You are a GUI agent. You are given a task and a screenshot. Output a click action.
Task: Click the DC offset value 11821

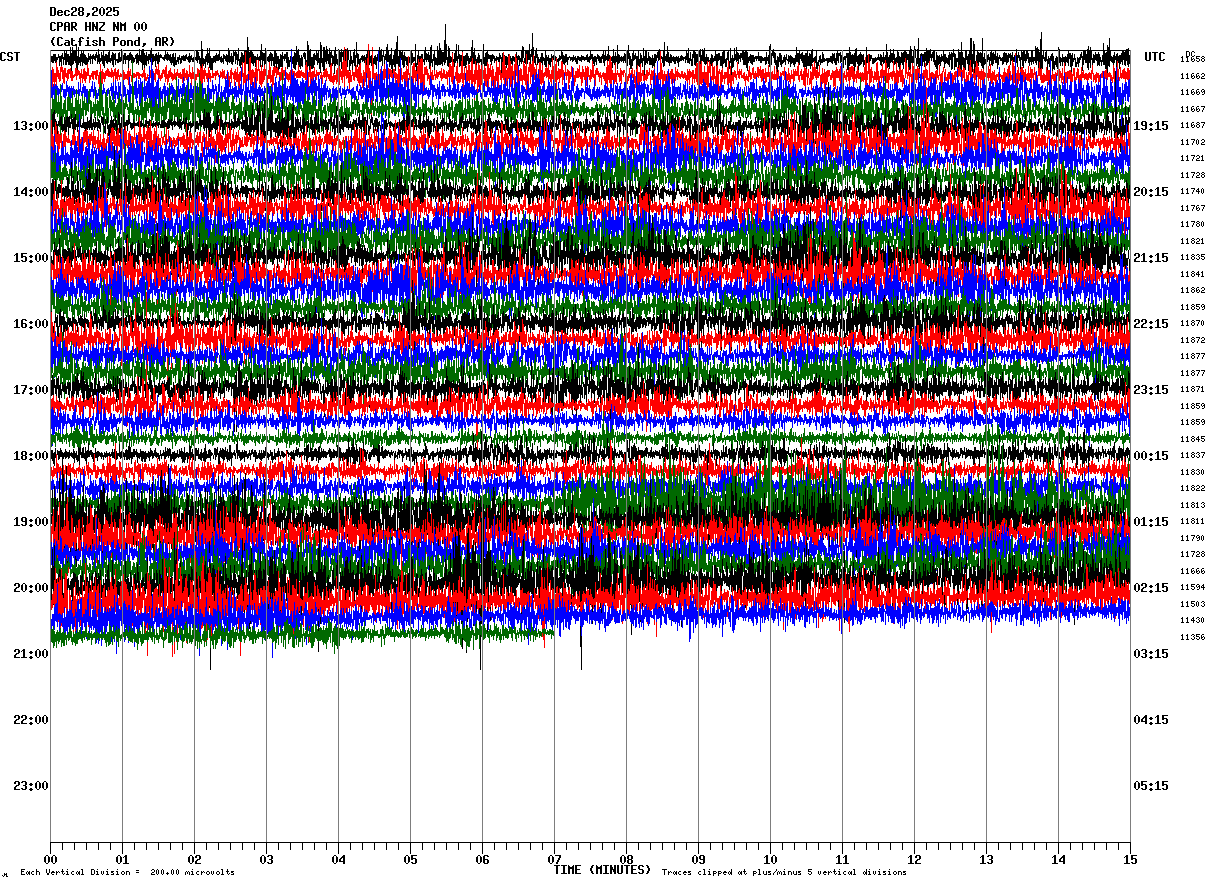click(x=1193, y=241)
